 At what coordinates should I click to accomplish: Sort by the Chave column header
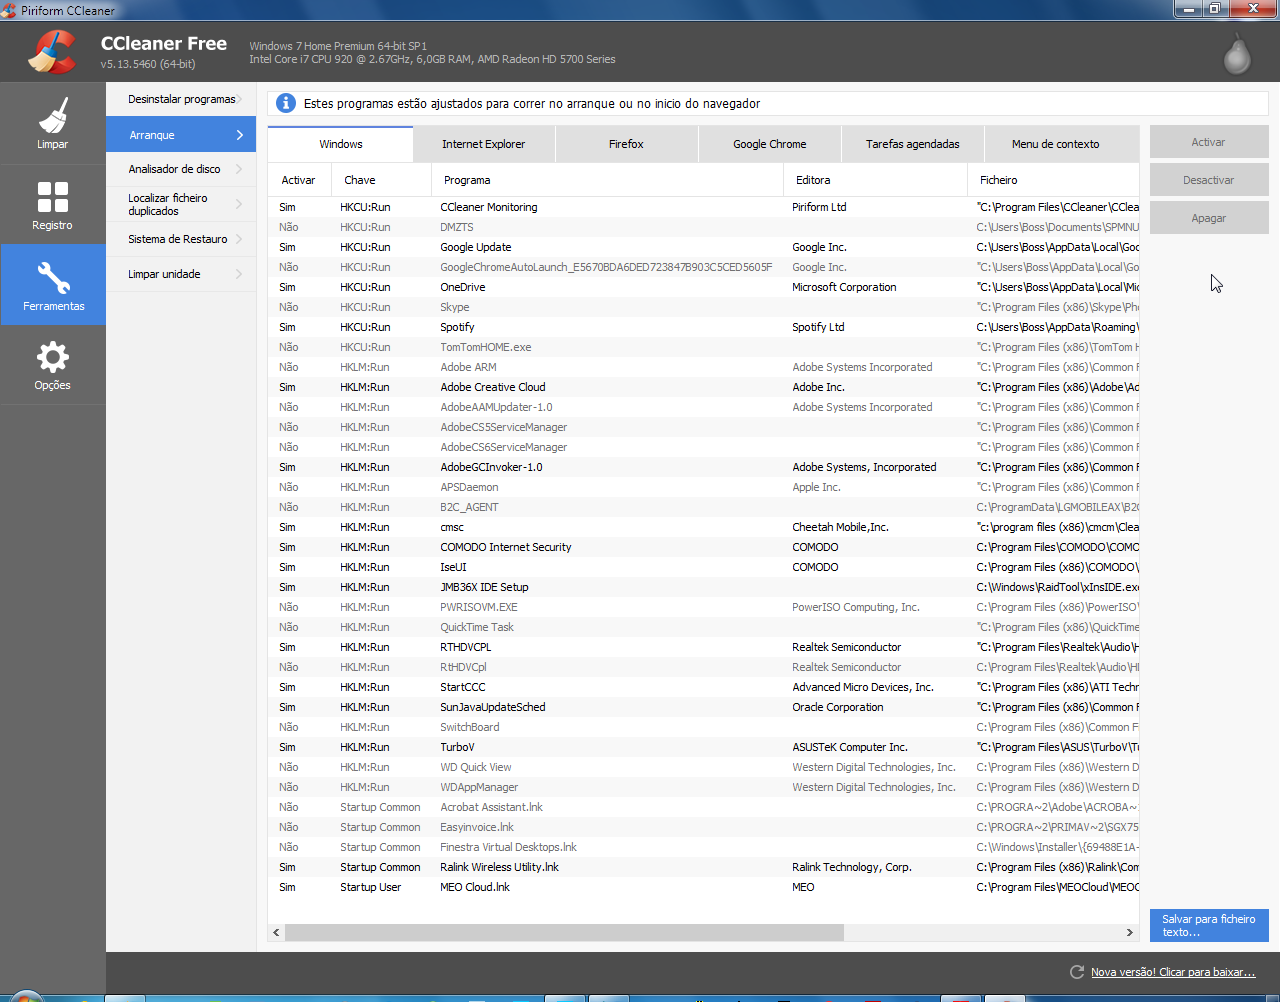(381, 180)
